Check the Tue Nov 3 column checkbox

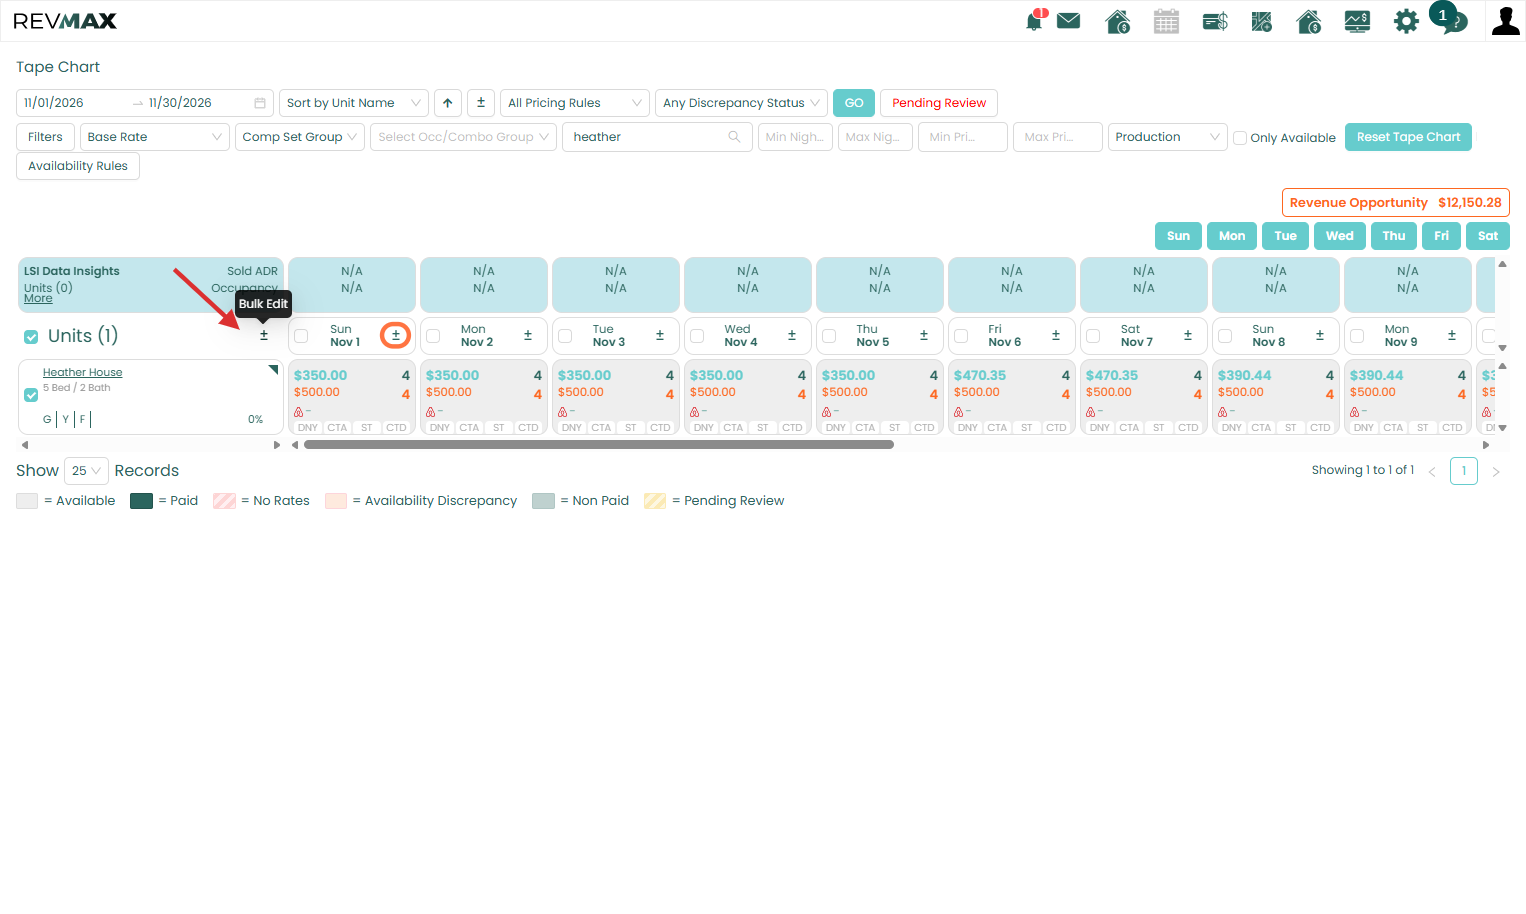tap(565, 336)
